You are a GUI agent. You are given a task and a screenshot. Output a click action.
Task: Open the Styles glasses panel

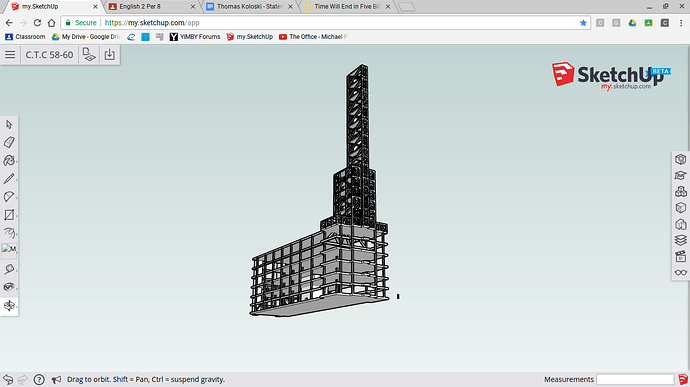[681, 273]
